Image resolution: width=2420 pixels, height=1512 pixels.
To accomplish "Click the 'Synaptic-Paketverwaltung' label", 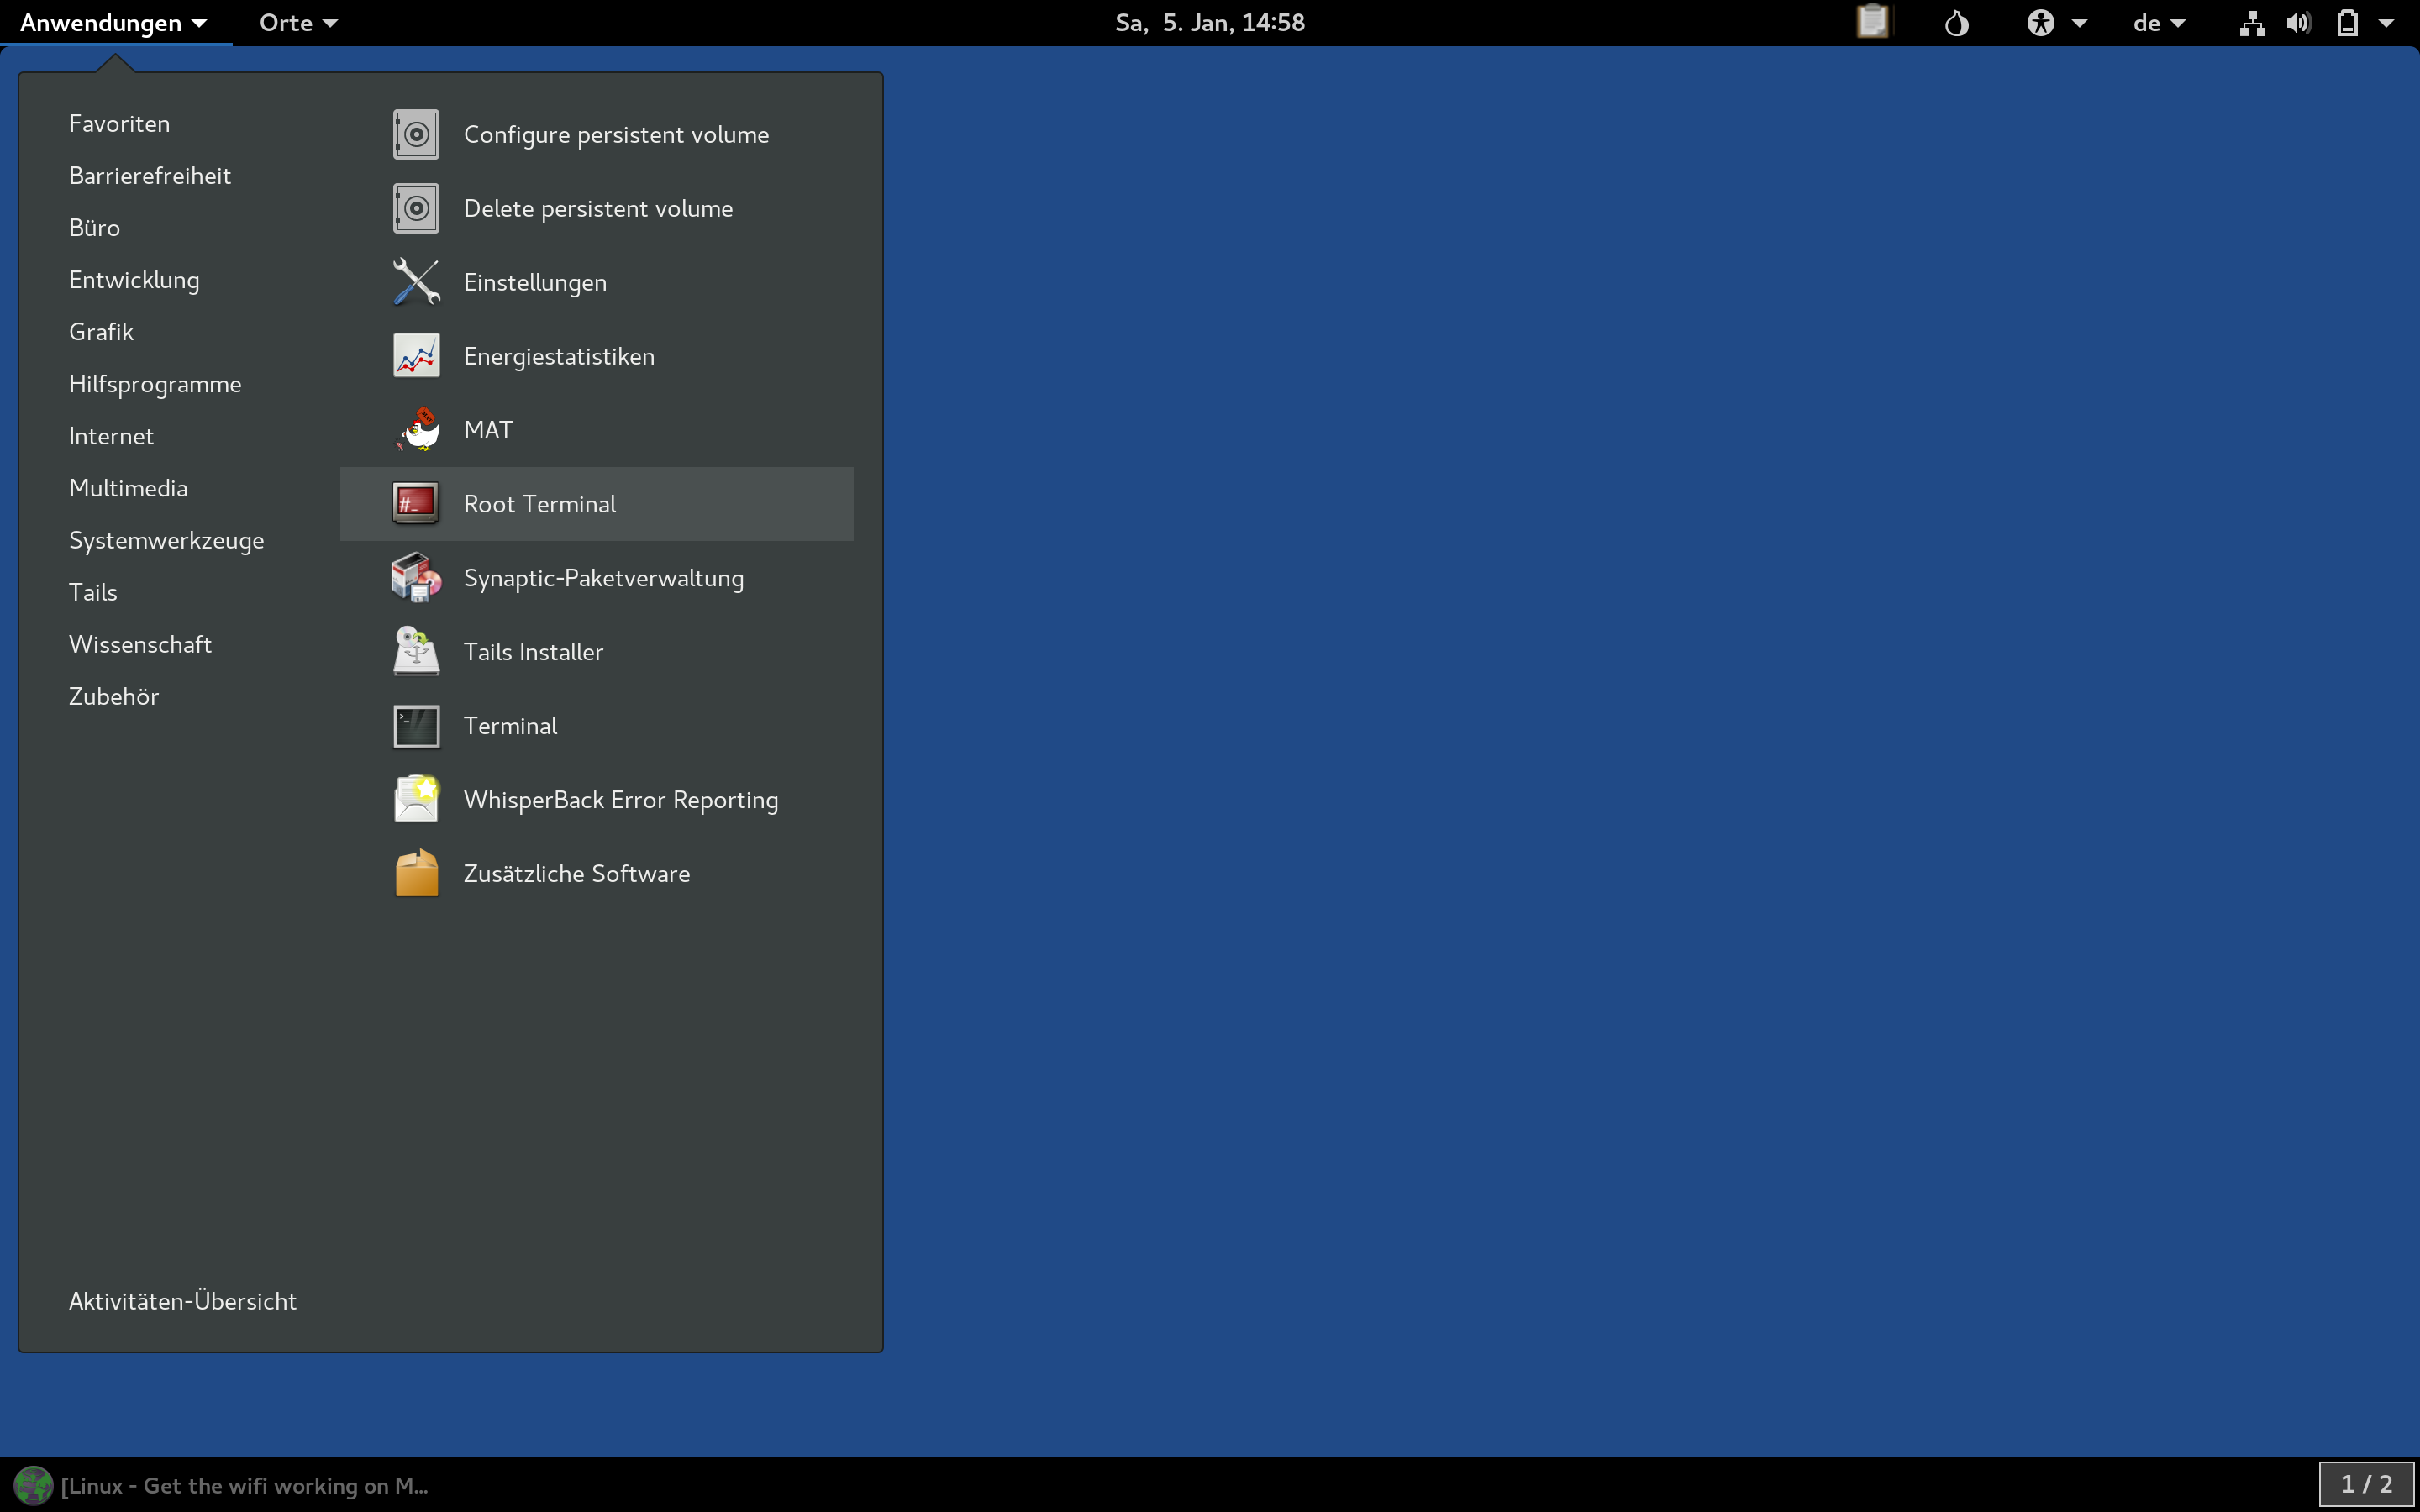I will point(604,578).
